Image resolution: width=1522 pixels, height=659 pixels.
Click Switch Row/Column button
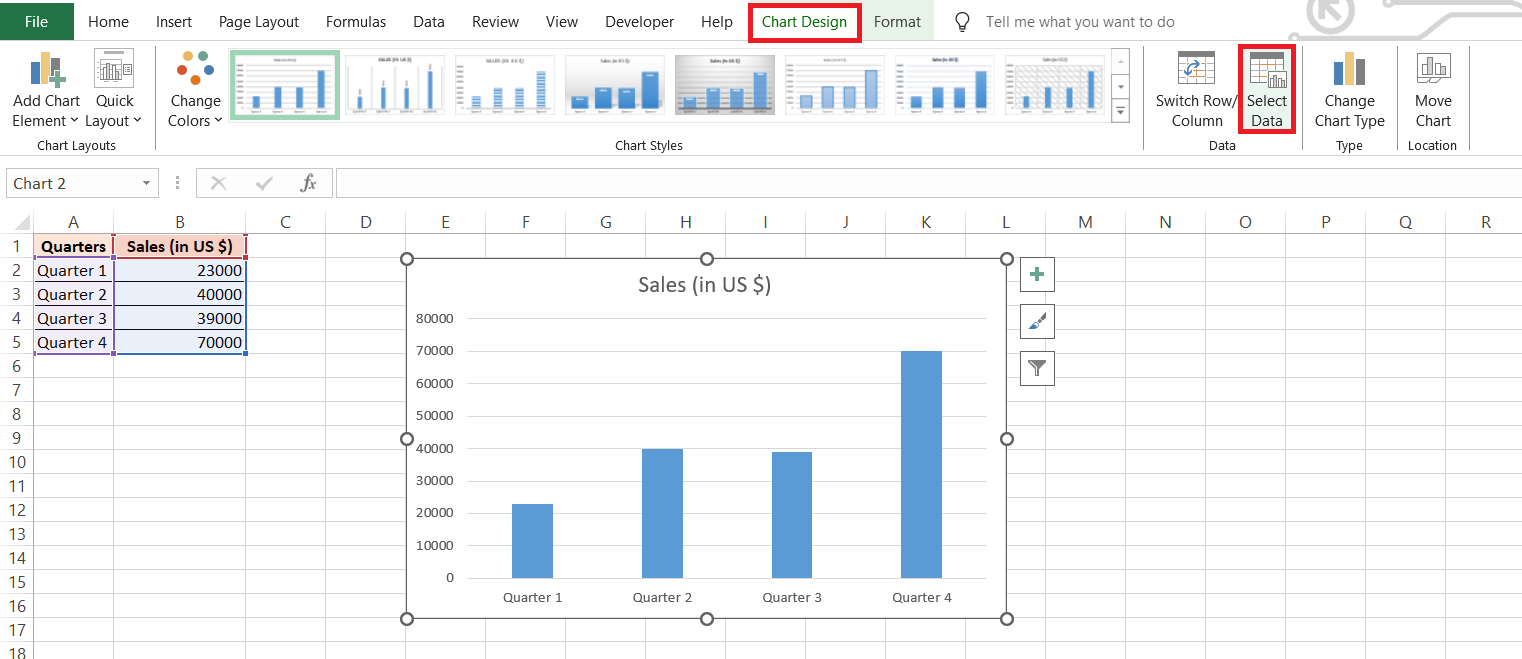pos(1197,90)
